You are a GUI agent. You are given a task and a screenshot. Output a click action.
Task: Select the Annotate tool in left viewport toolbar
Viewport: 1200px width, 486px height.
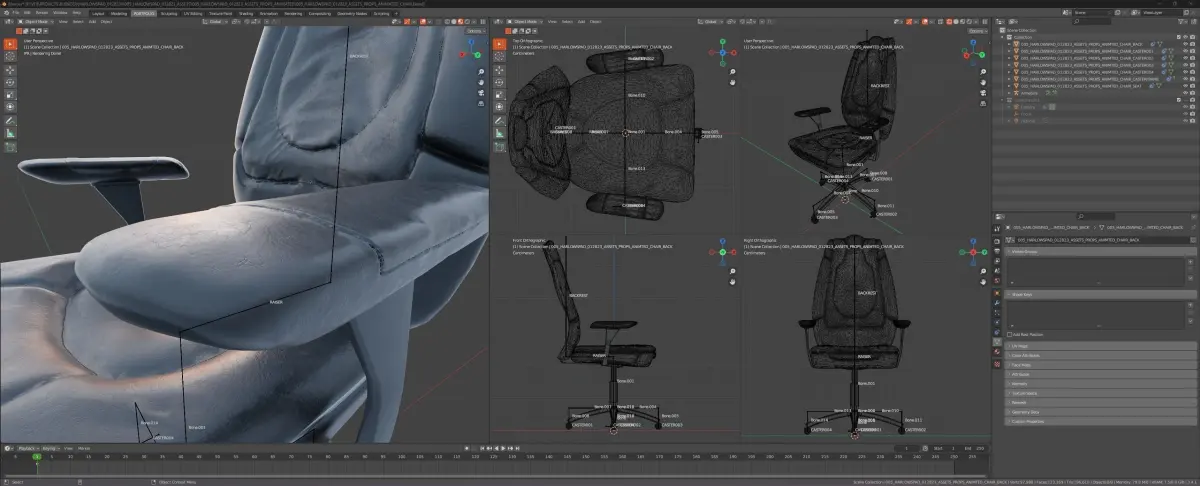tap(10, 121)
